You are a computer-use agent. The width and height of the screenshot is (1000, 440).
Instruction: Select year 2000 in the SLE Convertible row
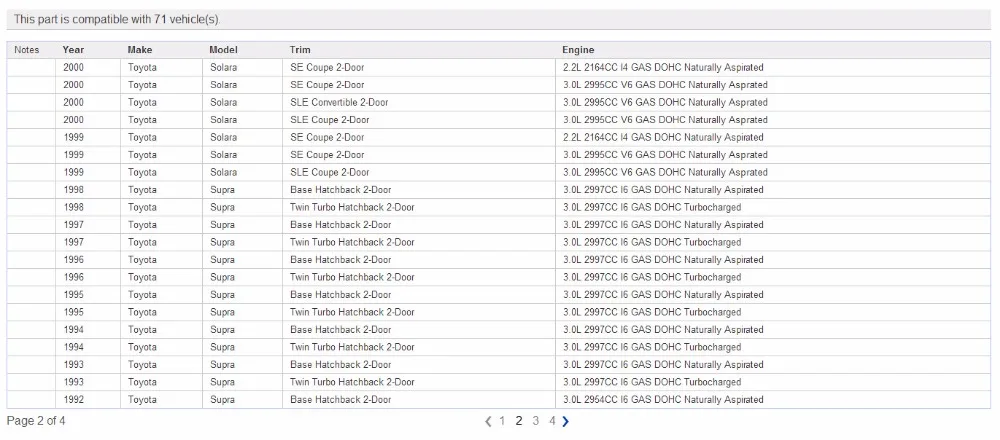tap(87, 103)
